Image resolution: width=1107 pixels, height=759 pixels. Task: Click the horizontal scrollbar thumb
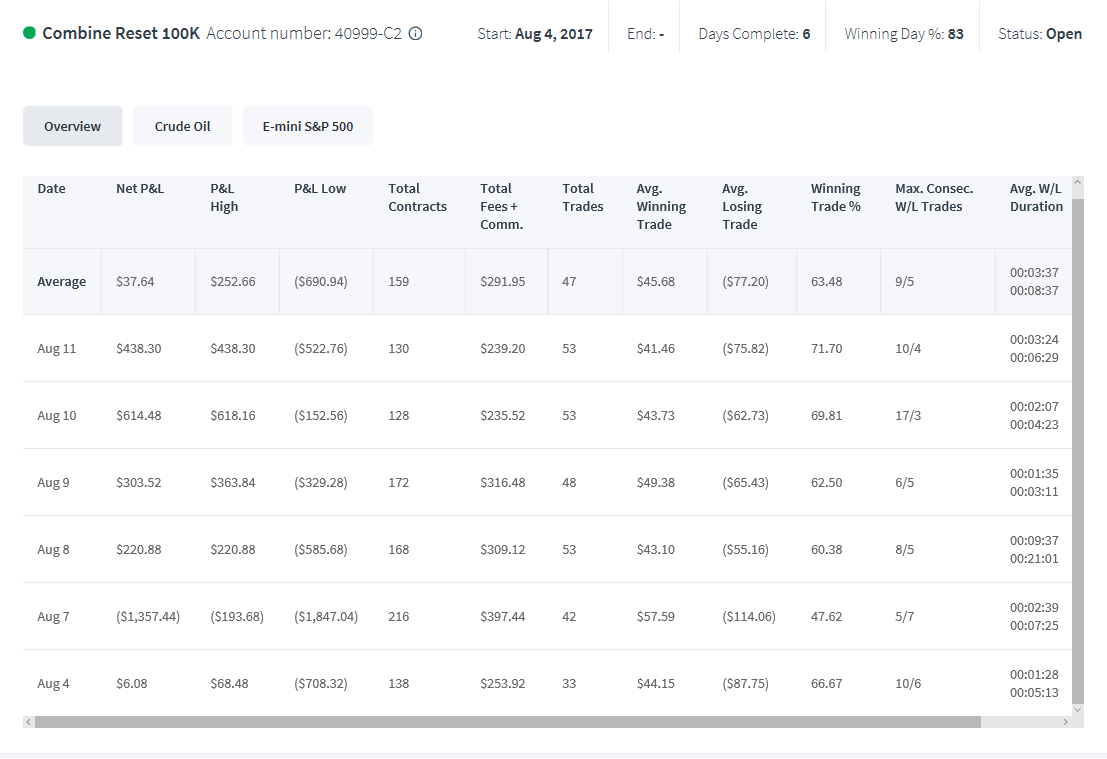tap(508, 722)
